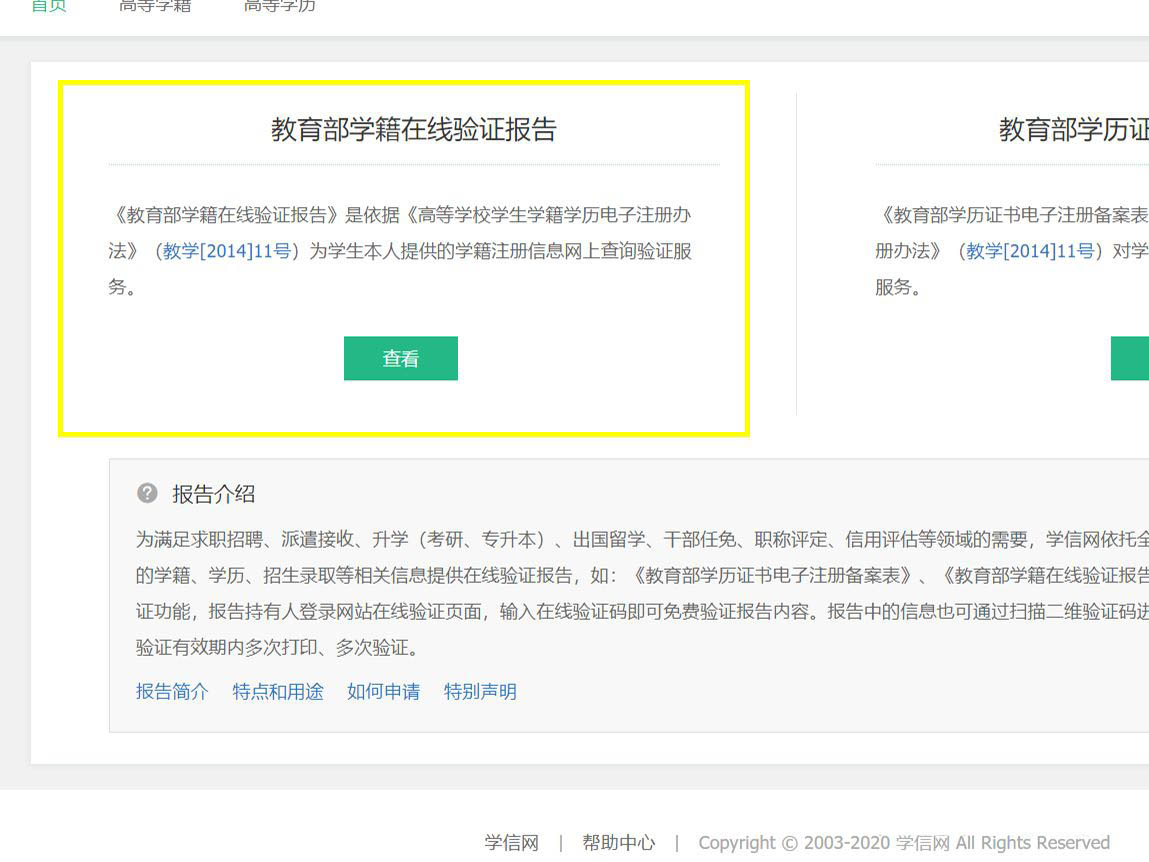Click the 学信网 footer link

point(511,842)
